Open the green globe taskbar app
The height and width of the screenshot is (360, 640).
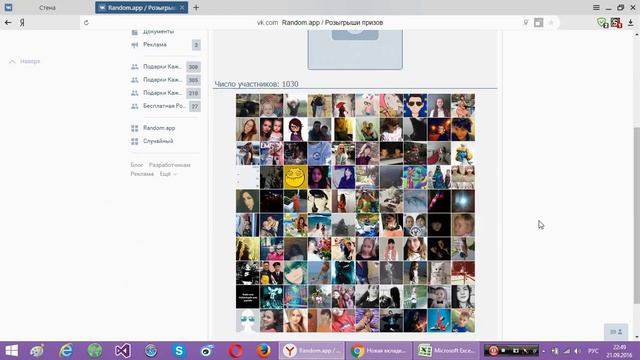[95, 351]
